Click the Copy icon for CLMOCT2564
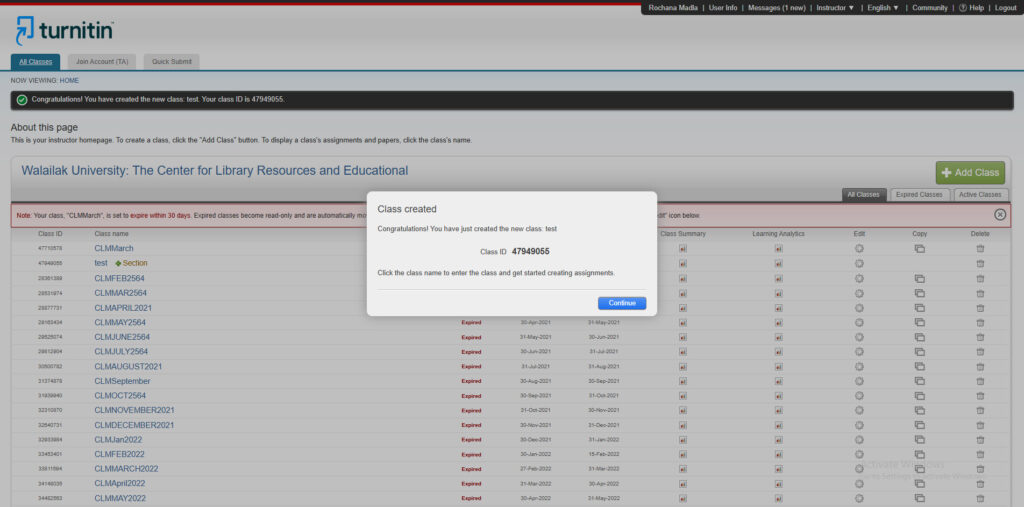1024x507 pixels. [x=920, y=396]
